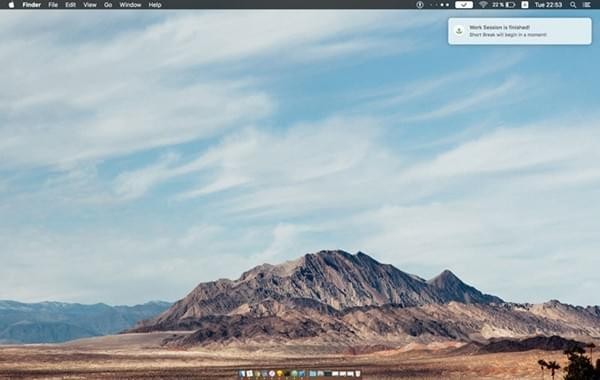Viewport: 600px width, 380px height.
Task: Click the Work Session finished notification banner
Action: tap(520, 31)
